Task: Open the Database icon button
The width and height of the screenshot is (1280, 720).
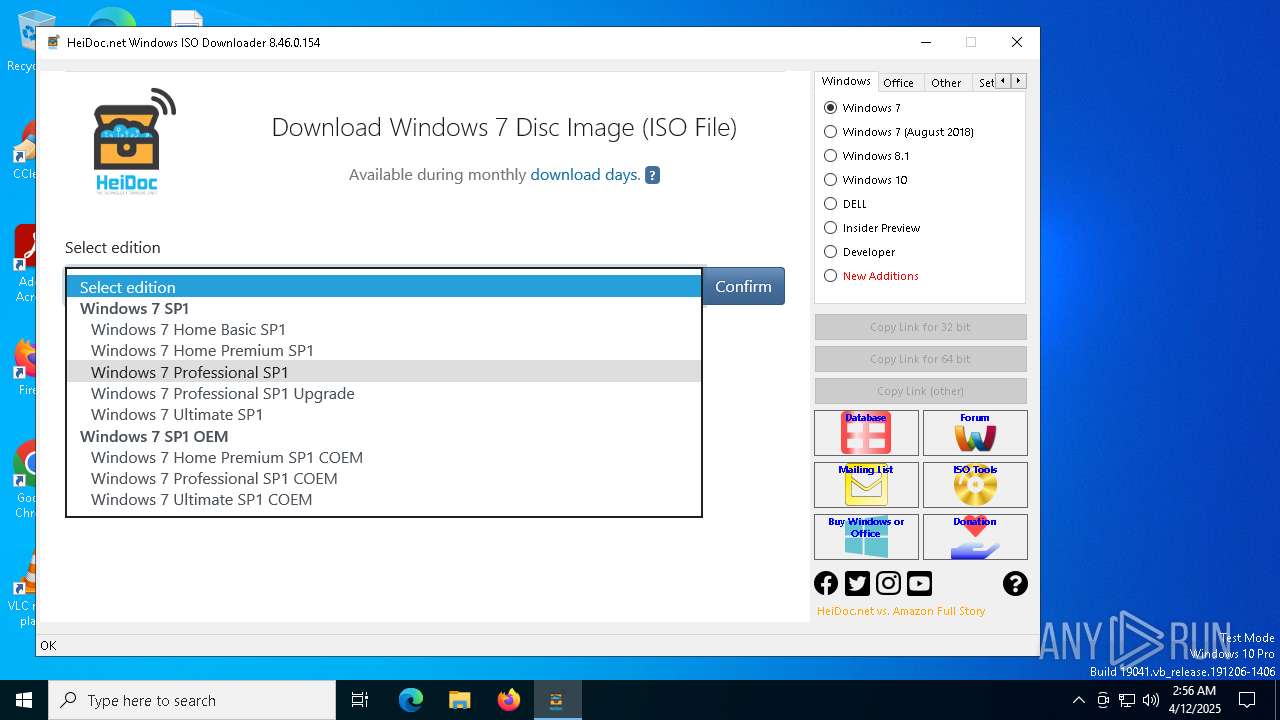Action: coord(866,433)
